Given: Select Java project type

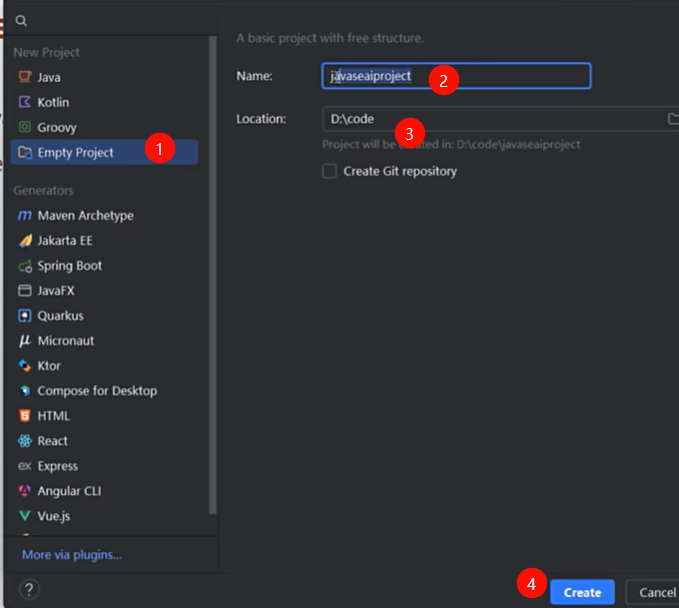Looking at the screenshot, I should point(104,77).
